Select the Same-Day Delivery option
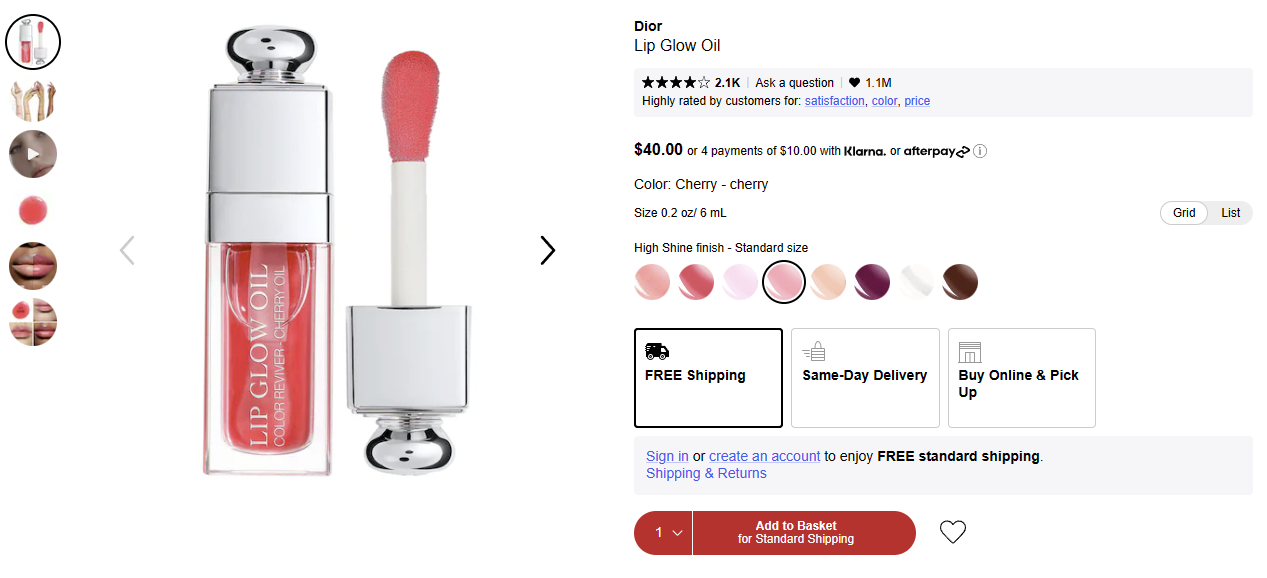 [865, 377]
